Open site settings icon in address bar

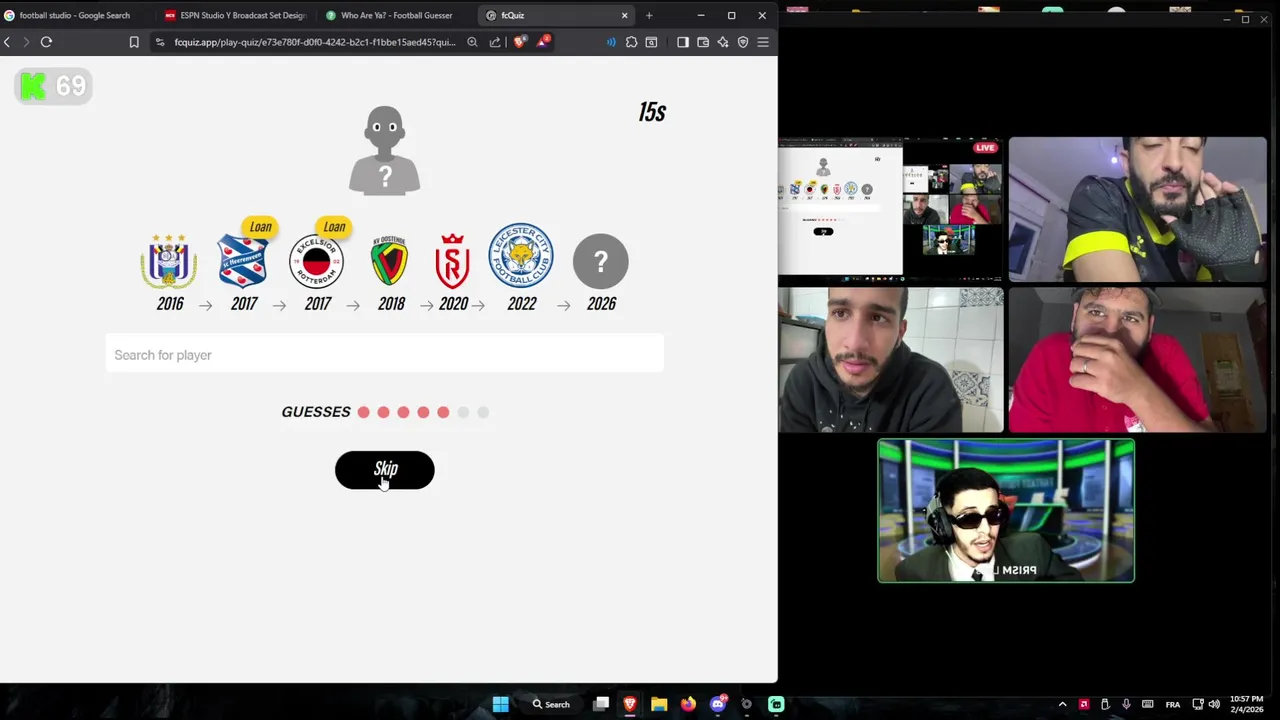pyautogui.click(x=159, y=42)
